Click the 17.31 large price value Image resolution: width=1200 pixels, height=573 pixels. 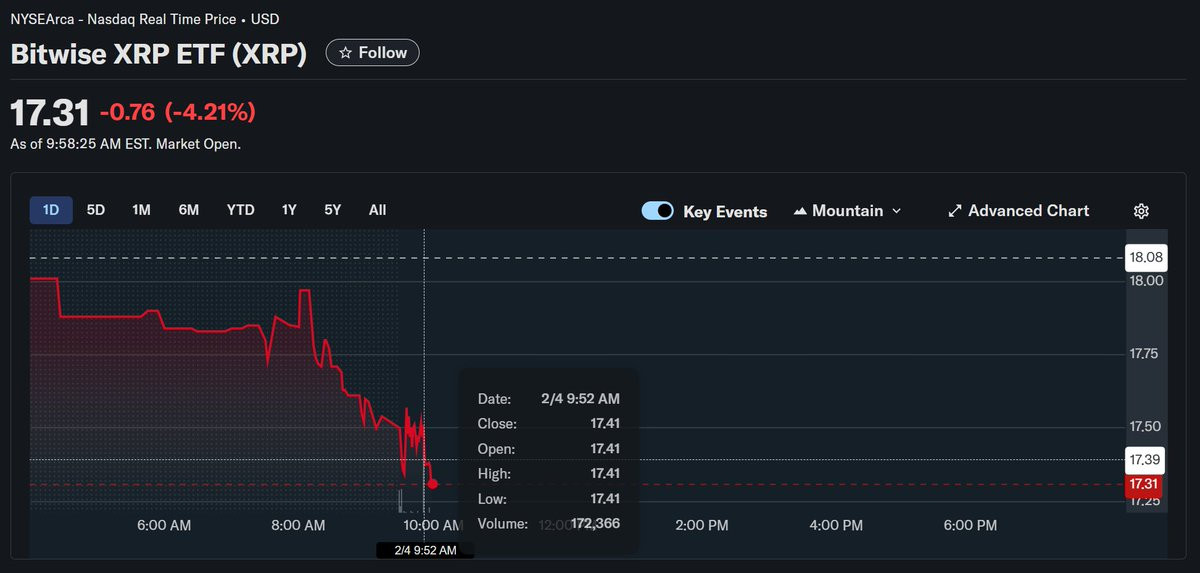pos(50,111)
